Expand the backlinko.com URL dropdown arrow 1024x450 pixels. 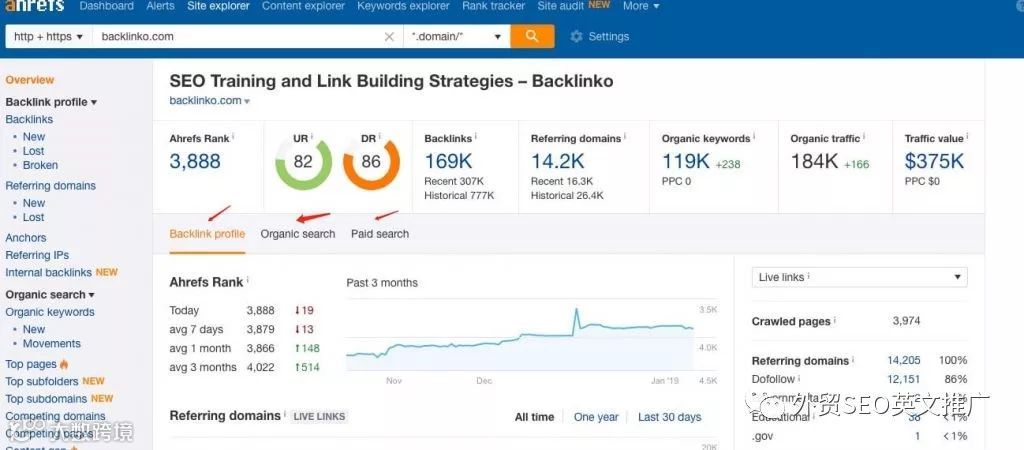pos(247,101)
